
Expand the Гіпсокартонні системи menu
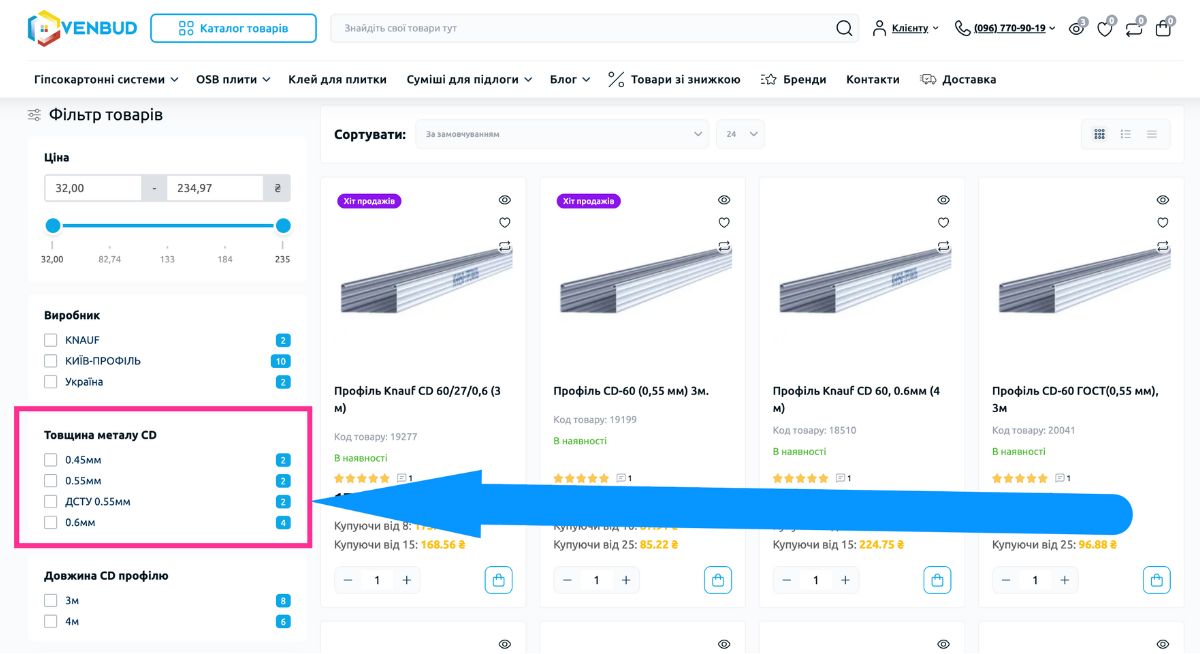106,79
